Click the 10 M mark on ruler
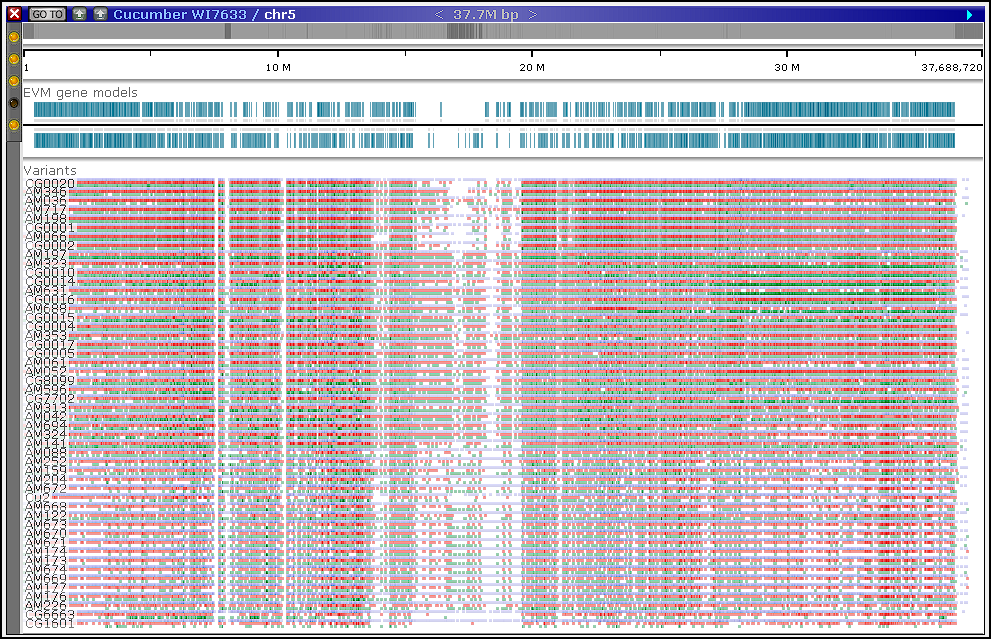991x639 pixels. [278, 68]
